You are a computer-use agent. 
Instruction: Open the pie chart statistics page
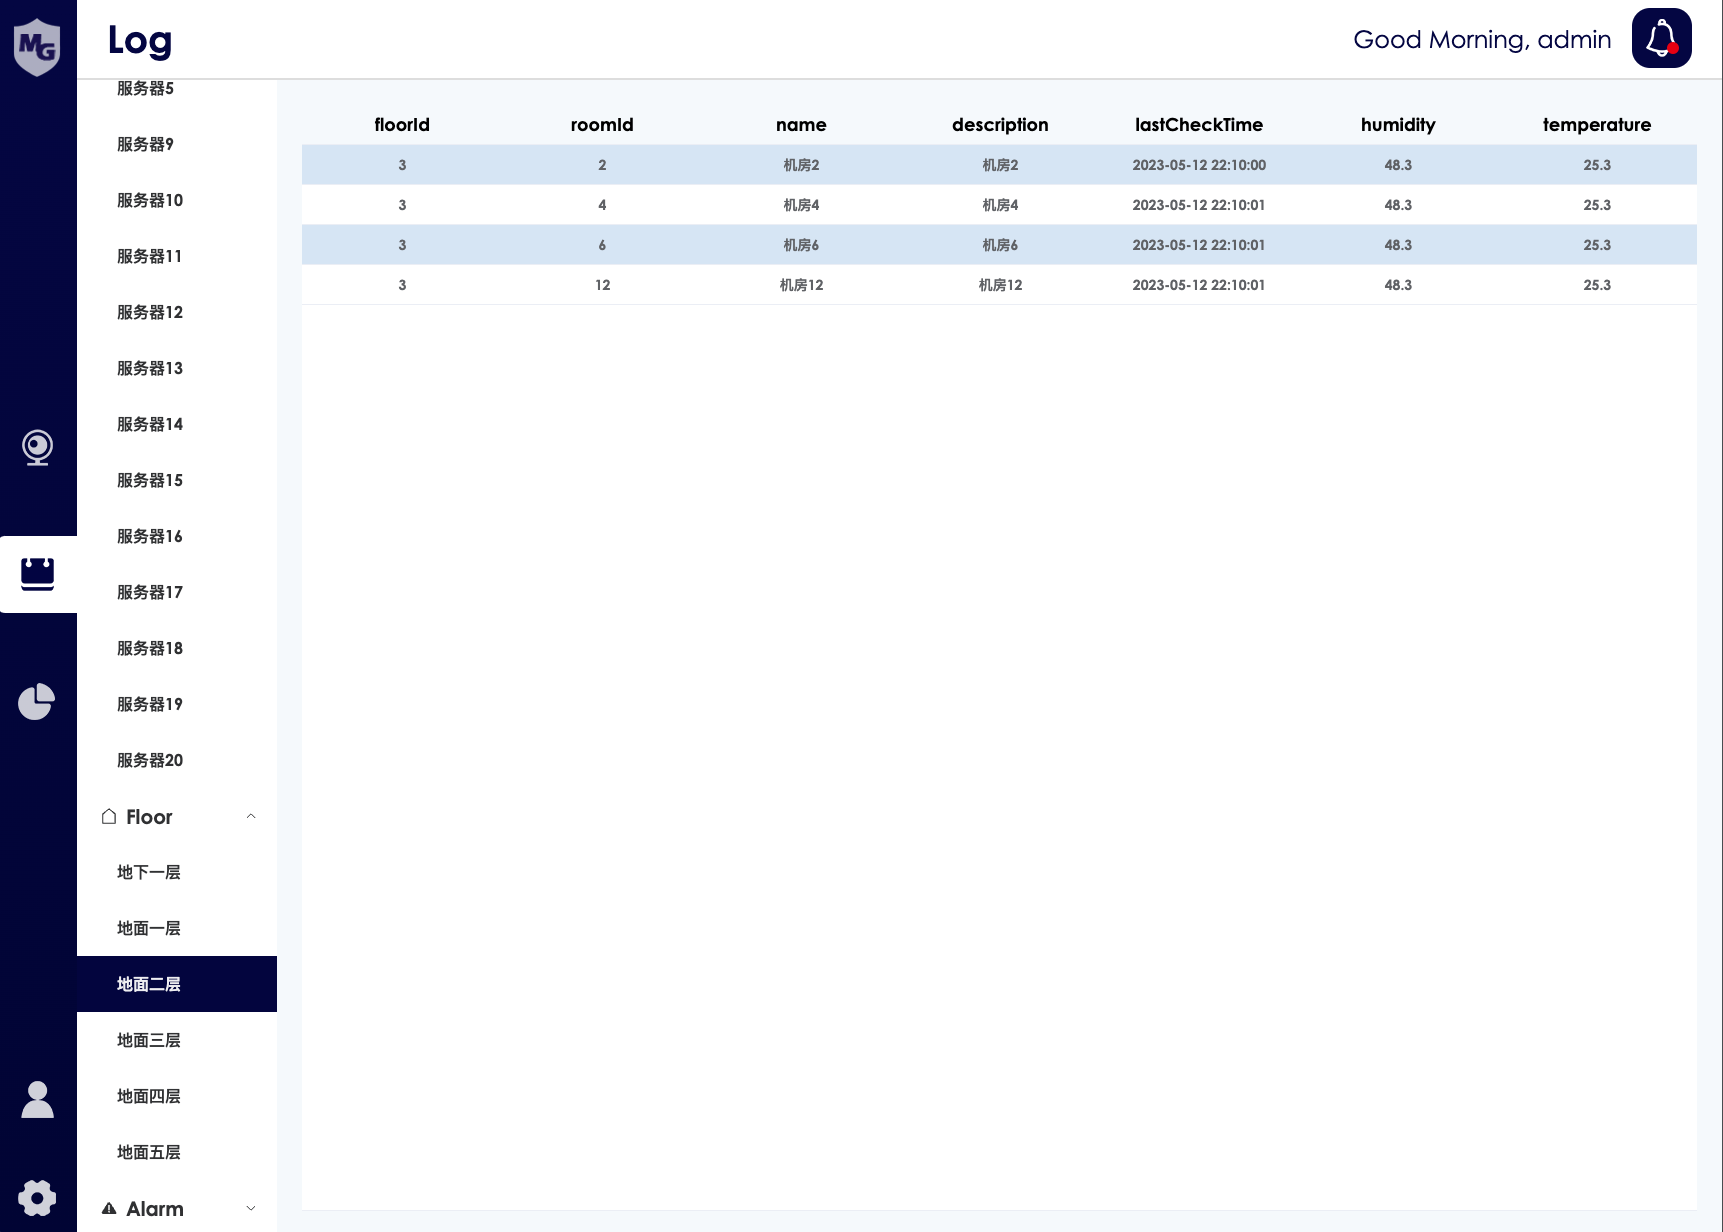pyautogui.click(x=37, y=701)
